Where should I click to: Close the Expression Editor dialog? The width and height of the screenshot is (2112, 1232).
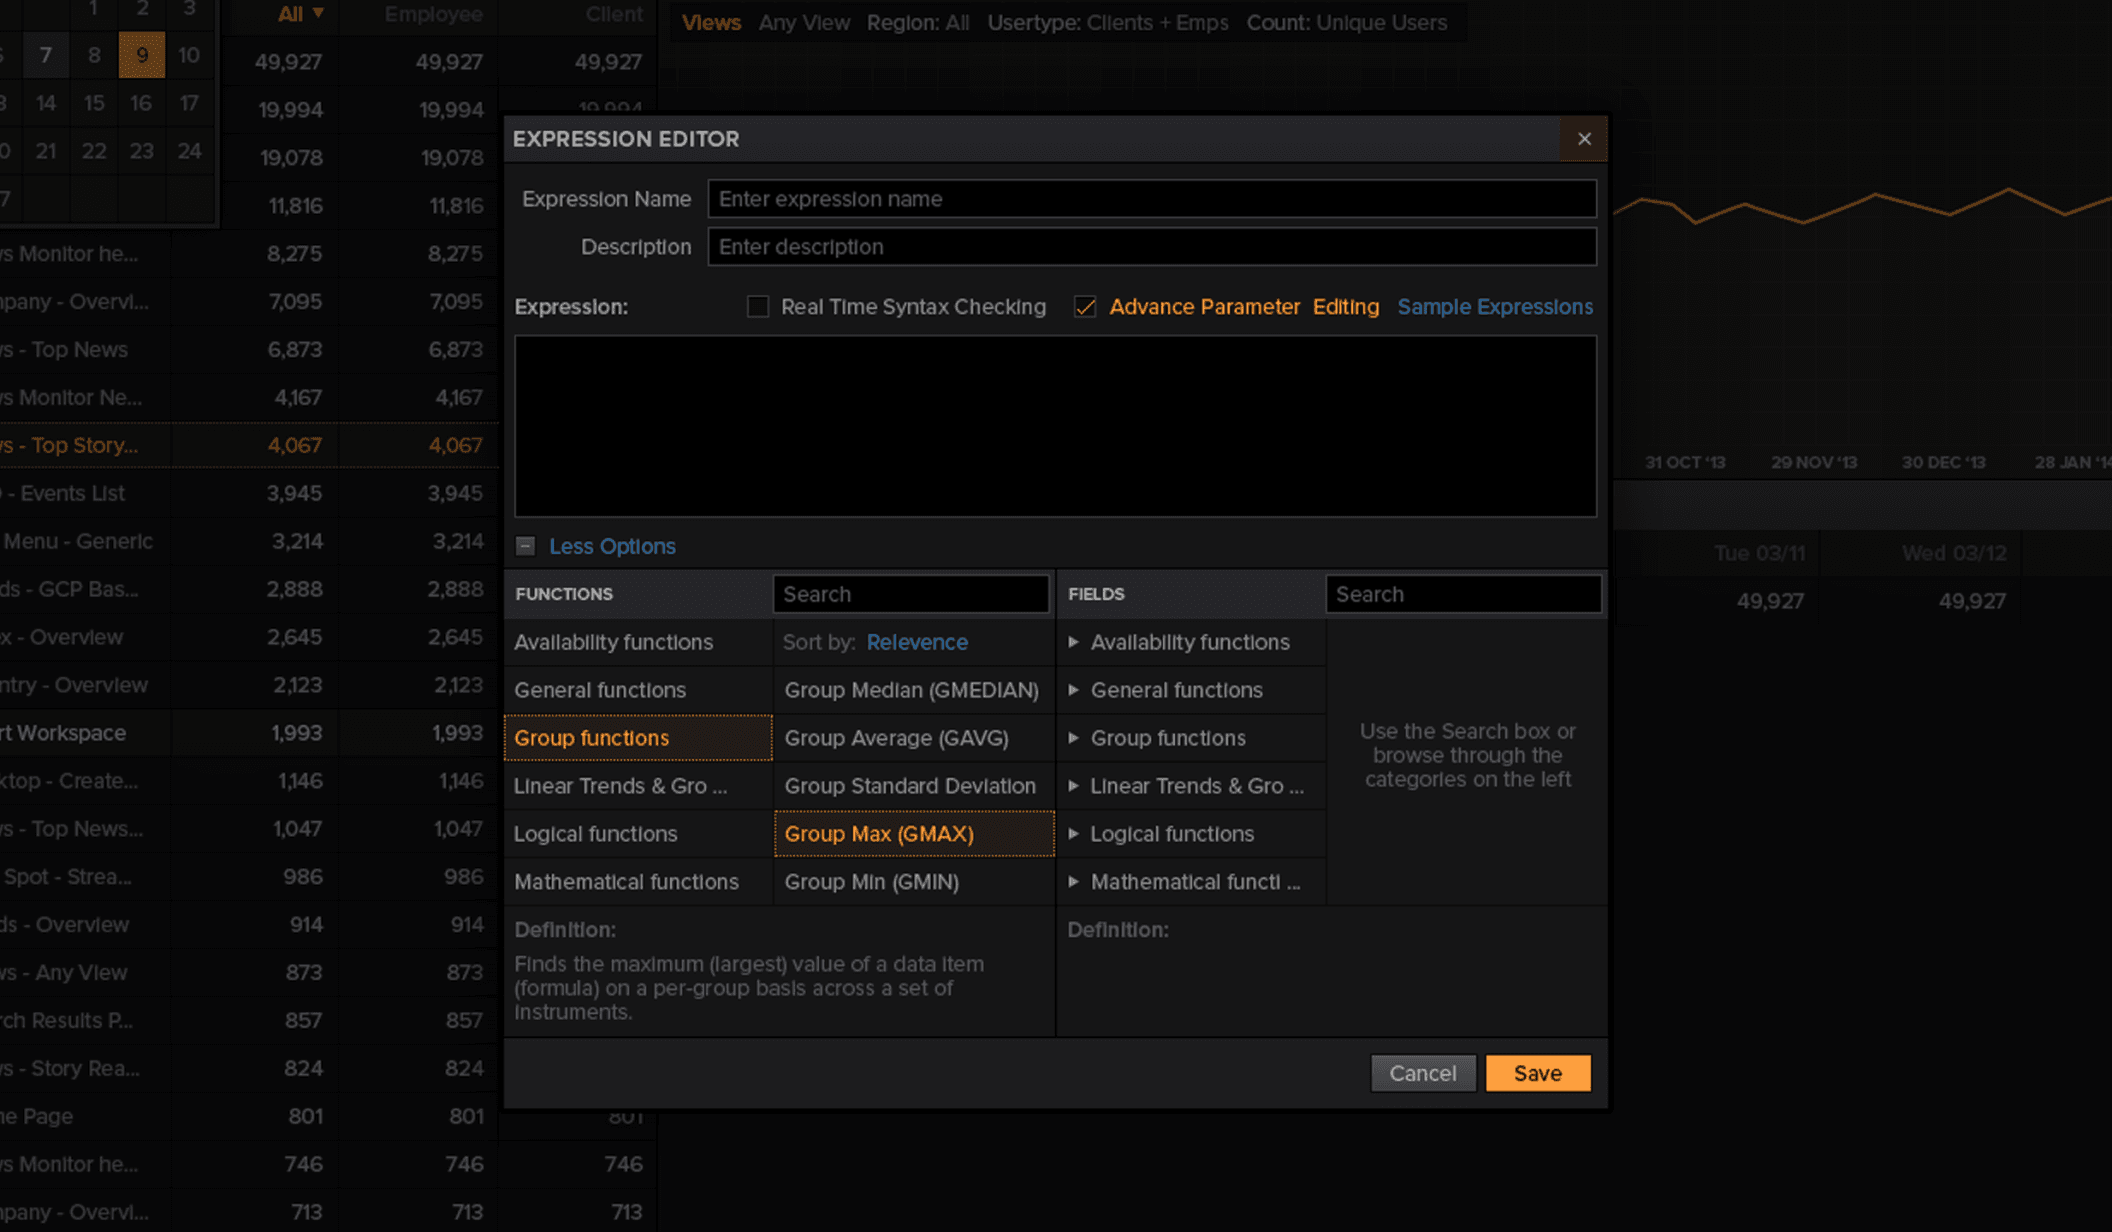(x=1583, y=139)
